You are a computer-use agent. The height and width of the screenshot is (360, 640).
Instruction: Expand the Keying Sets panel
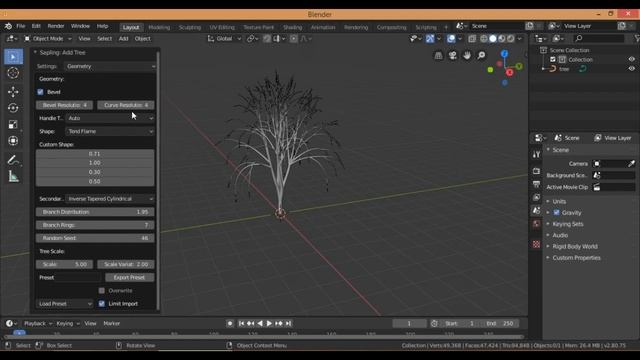568,224
